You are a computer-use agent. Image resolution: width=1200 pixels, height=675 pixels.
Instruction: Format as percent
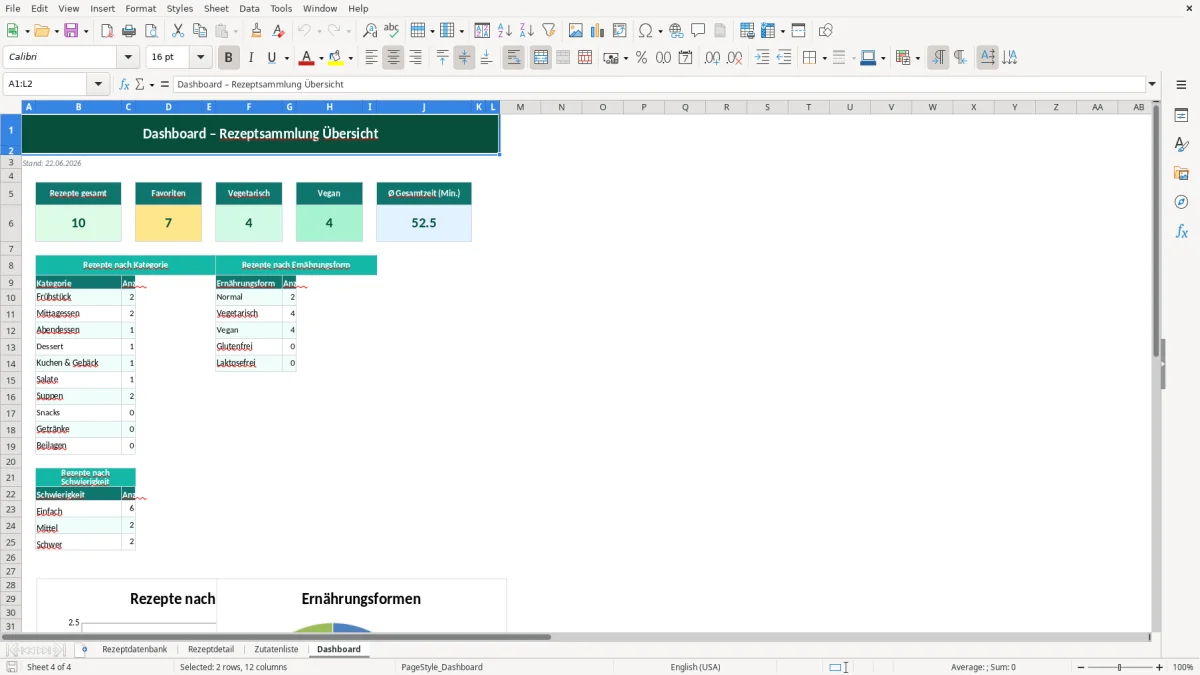click(641, 58)
